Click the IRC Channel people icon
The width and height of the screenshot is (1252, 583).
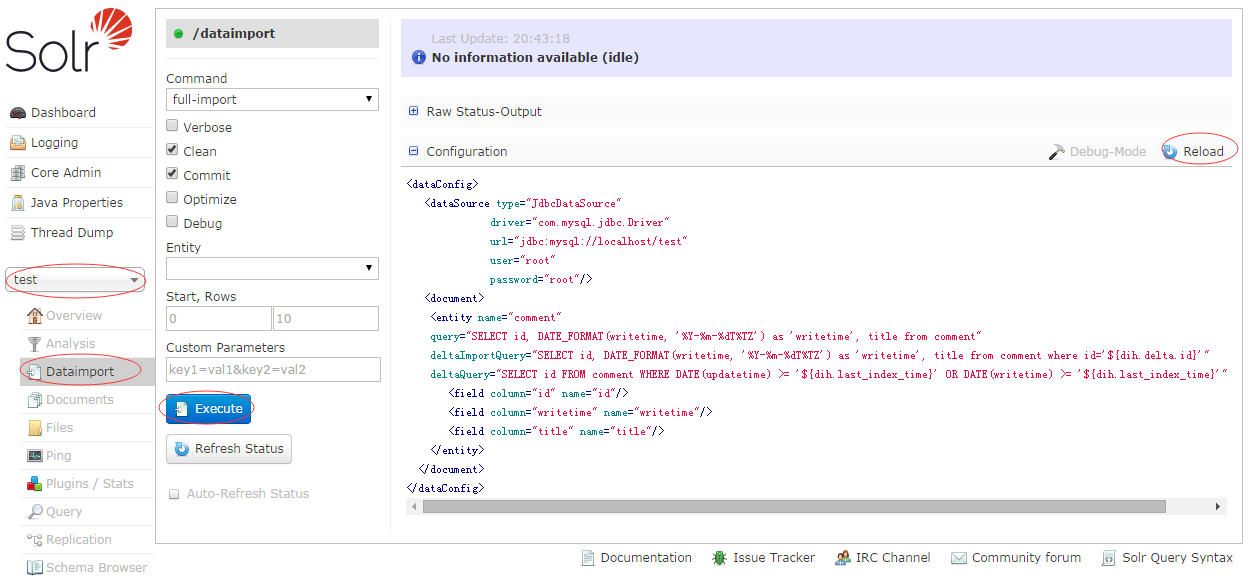tap(842, 558)
